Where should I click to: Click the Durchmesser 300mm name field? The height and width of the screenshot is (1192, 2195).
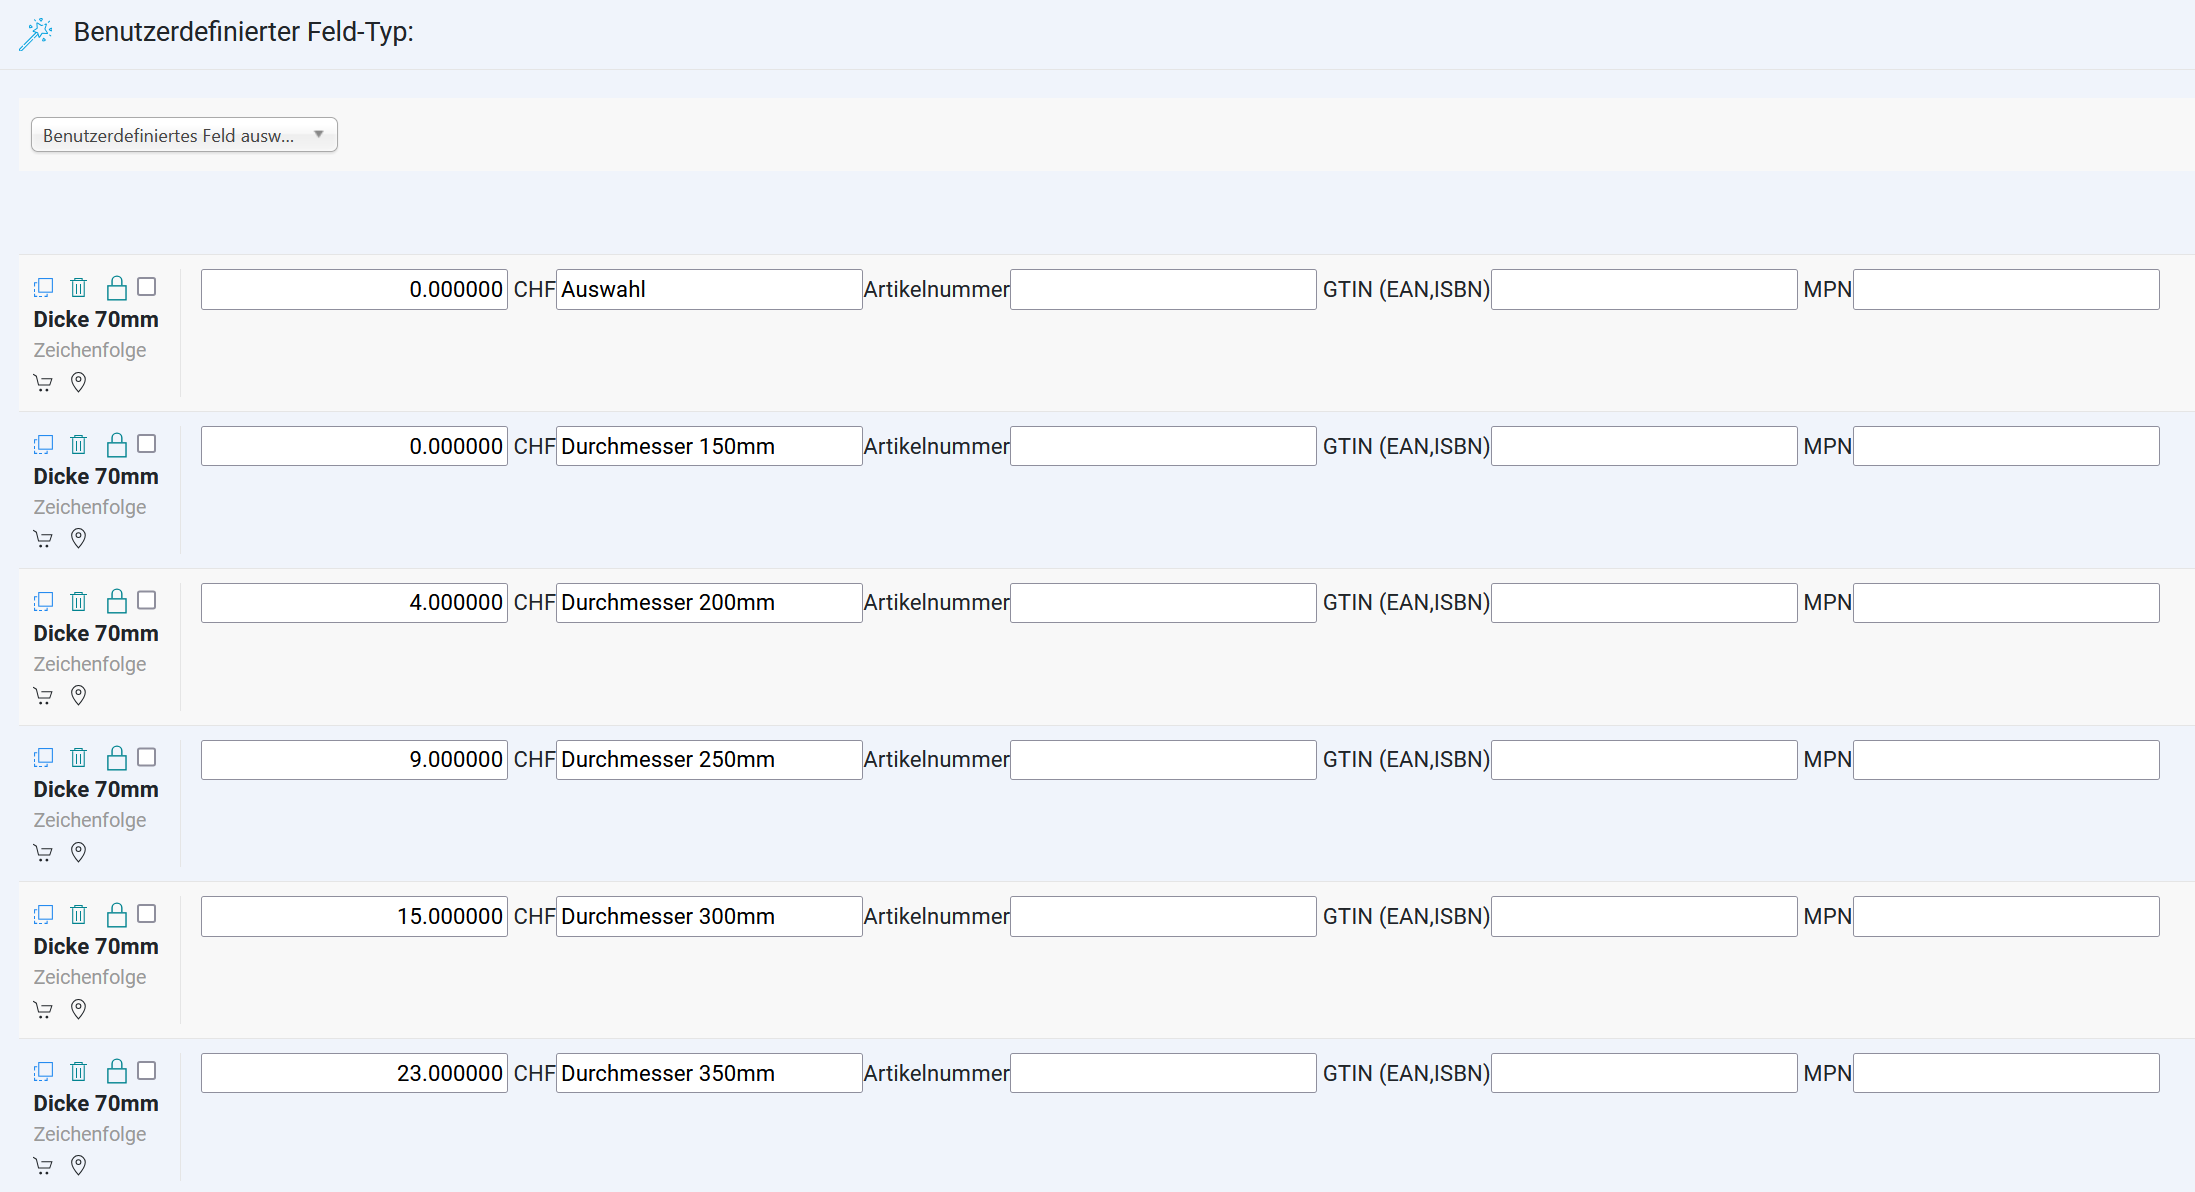(x=708, y=916)
